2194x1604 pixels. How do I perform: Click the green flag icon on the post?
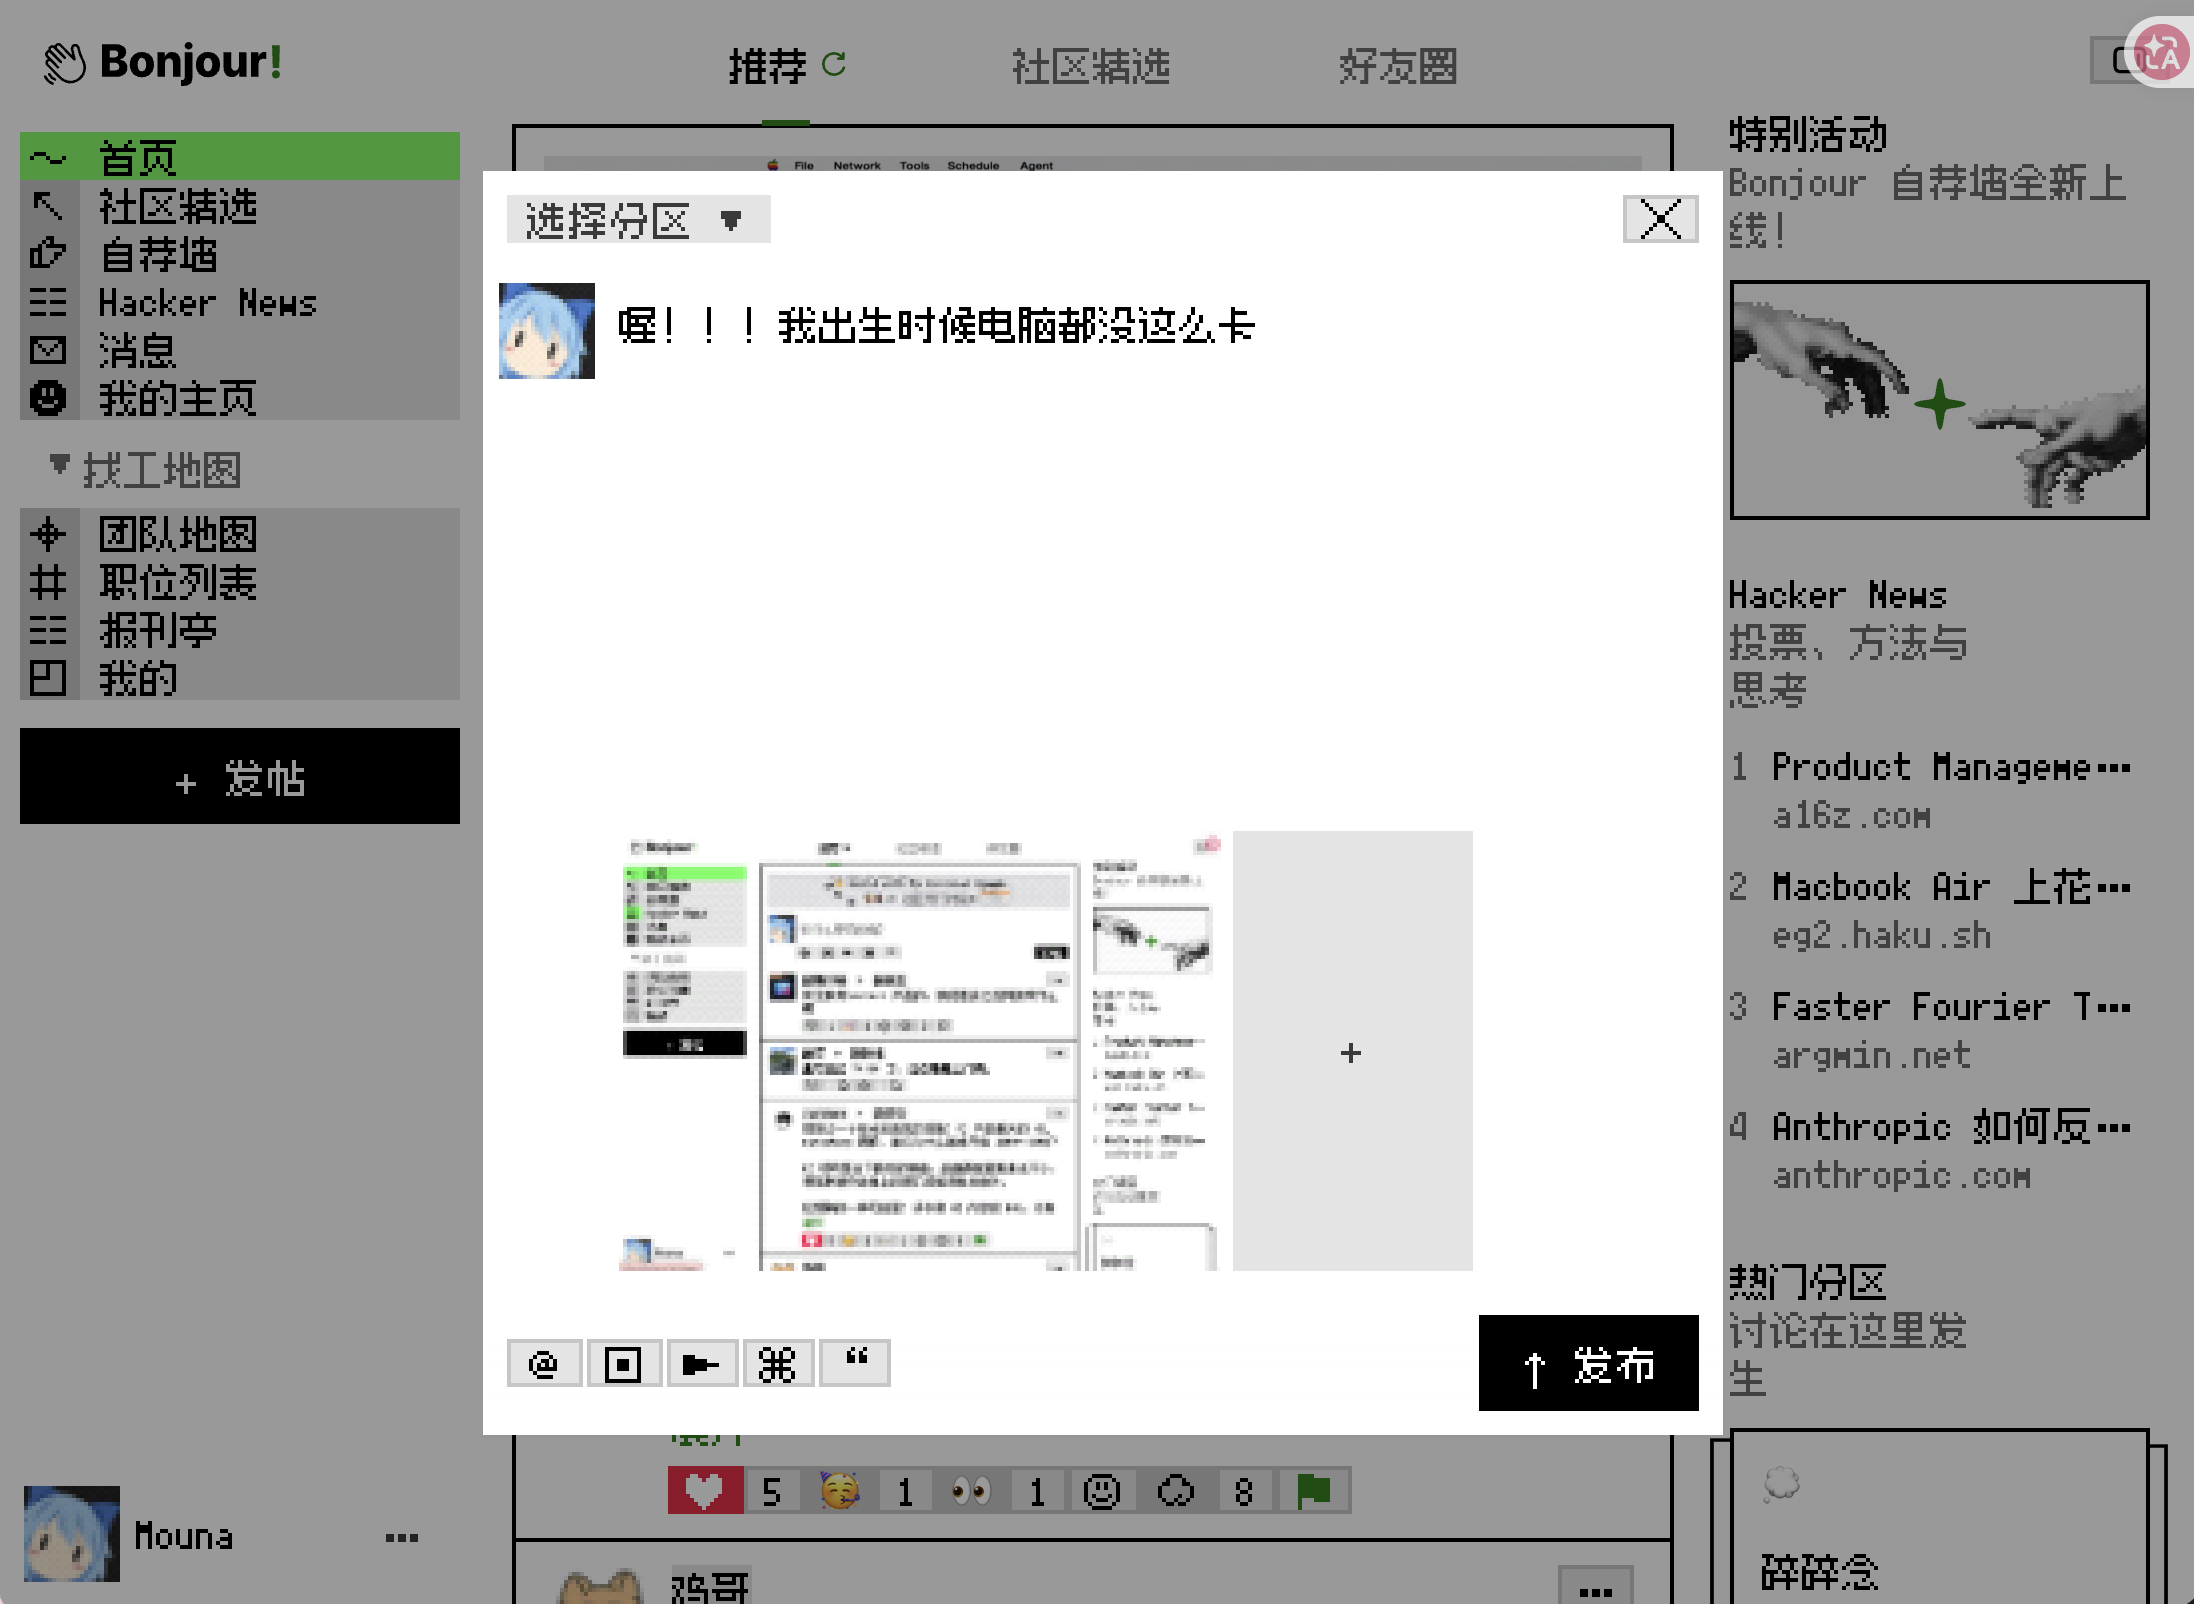pyautogui.click(x=1314, y=1491)
